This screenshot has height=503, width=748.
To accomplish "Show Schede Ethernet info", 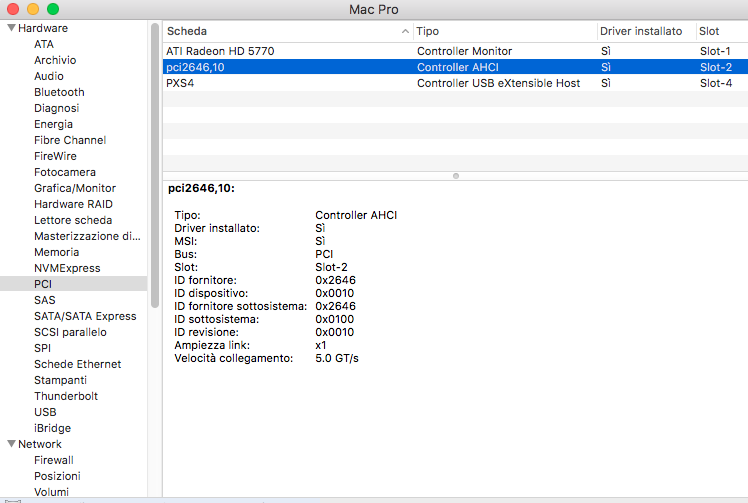I will click(77, 364).
